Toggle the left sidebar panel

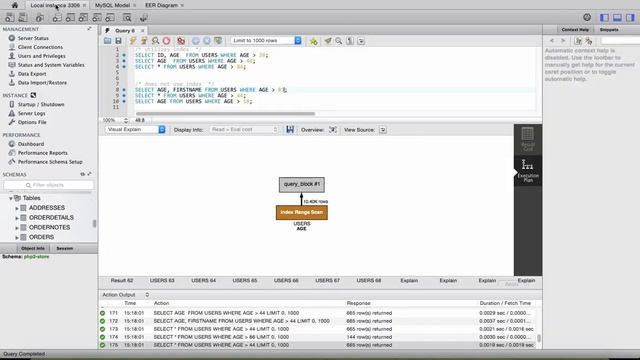tap(604, 18)
